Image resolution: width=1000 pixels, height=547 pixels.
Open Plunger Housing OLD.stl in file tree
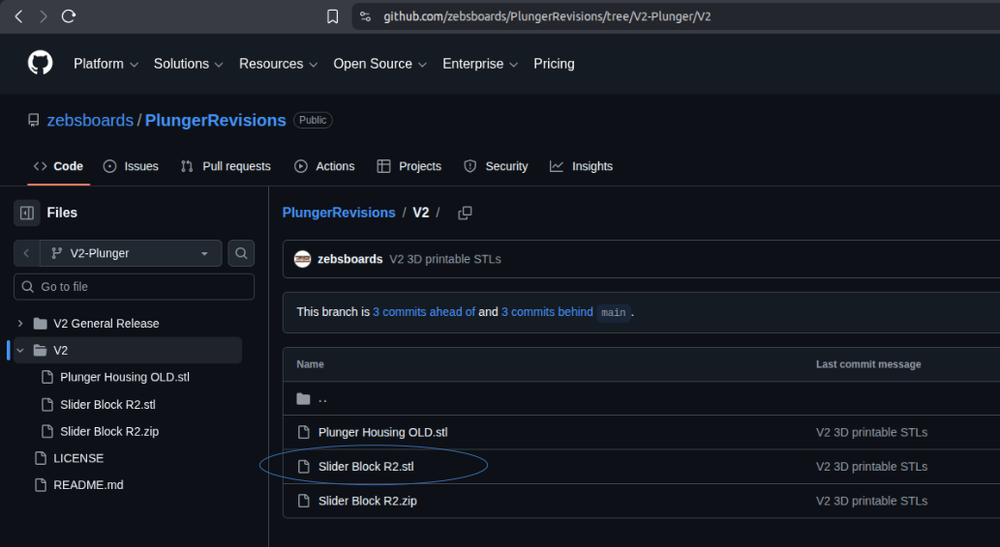pyautogui.click(x=124, y=377)
